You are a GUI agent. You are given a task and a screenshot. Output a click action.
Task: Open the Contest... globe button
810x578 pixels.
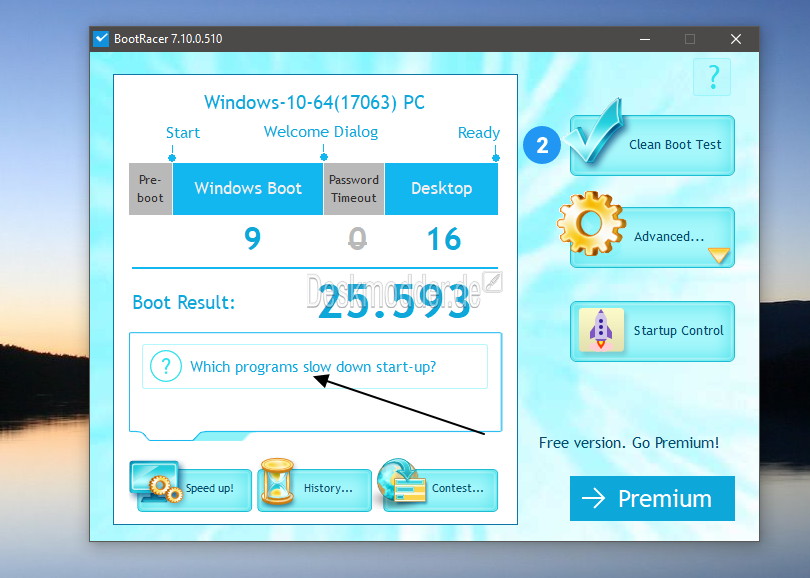click(x=438, y=488)
